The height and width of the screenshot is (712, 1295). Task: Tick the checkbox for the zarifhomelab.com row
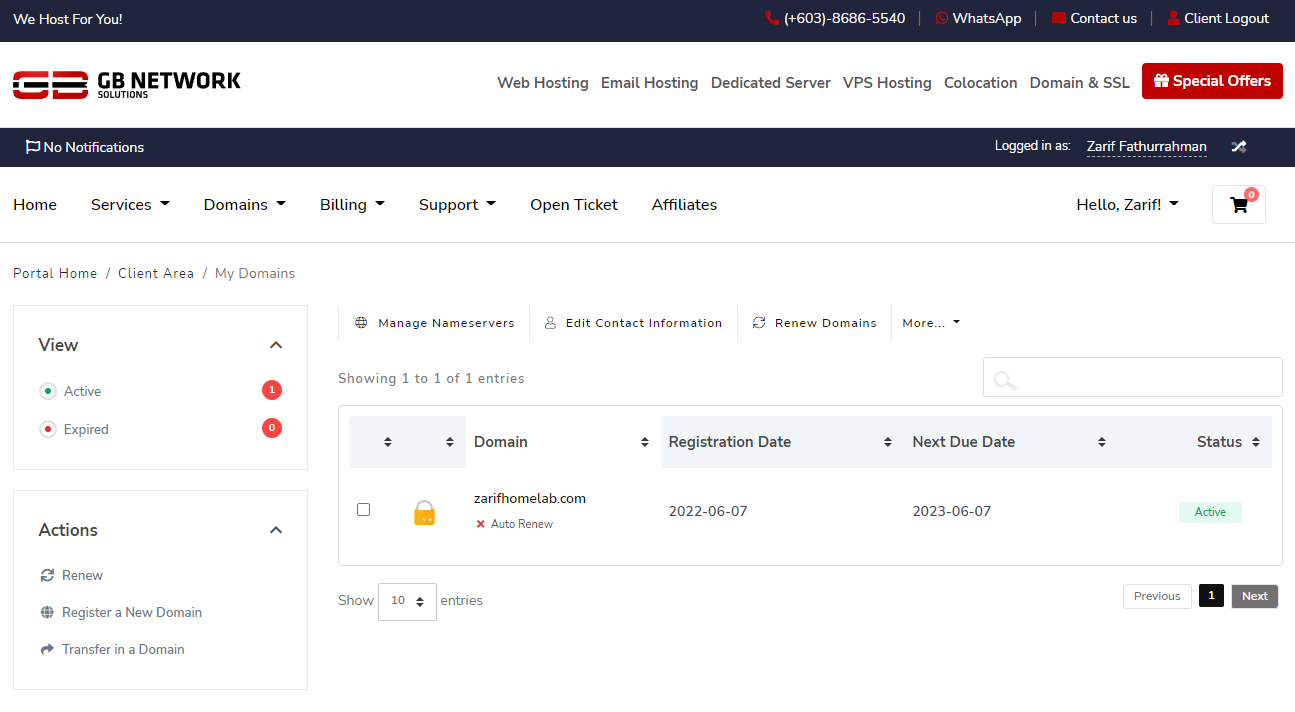pyautogui.click(x=364, y=510)
